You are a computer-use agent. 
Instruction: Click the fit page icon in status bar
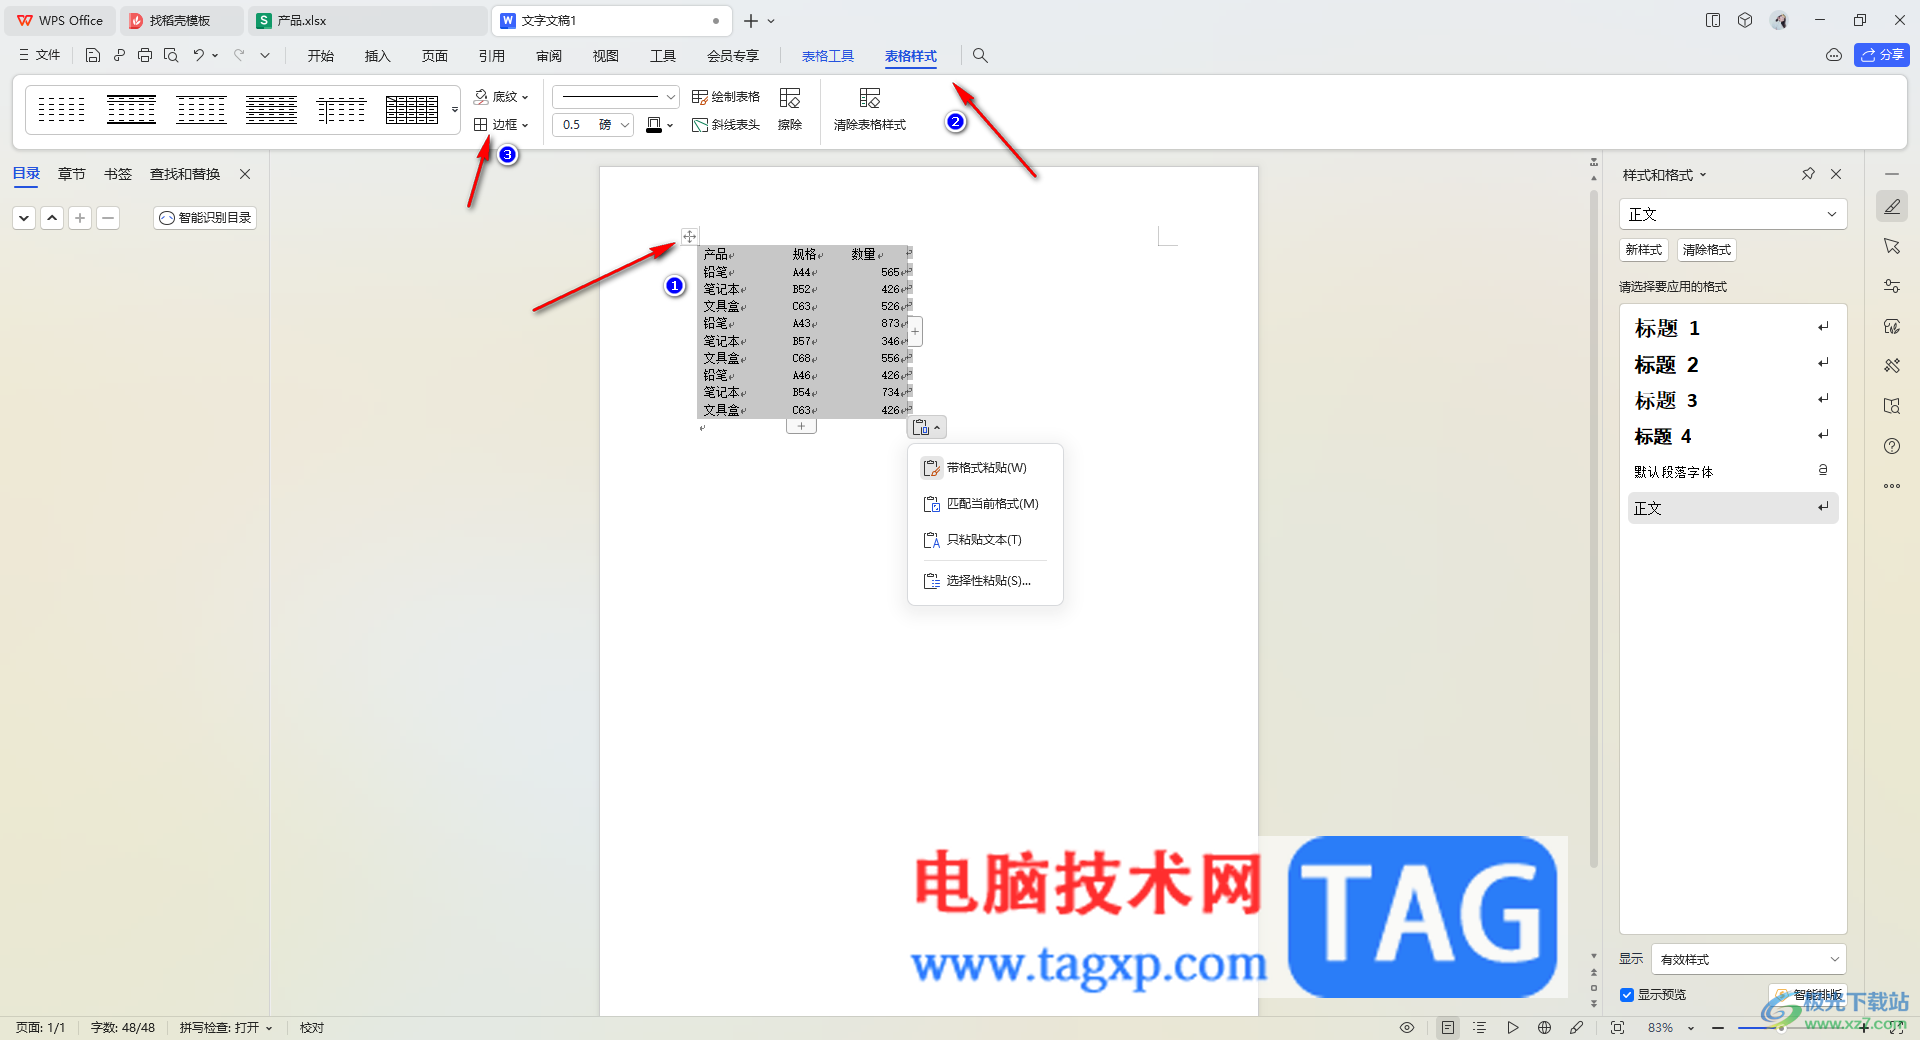pyautogui.click(x=1617, y=1027)
